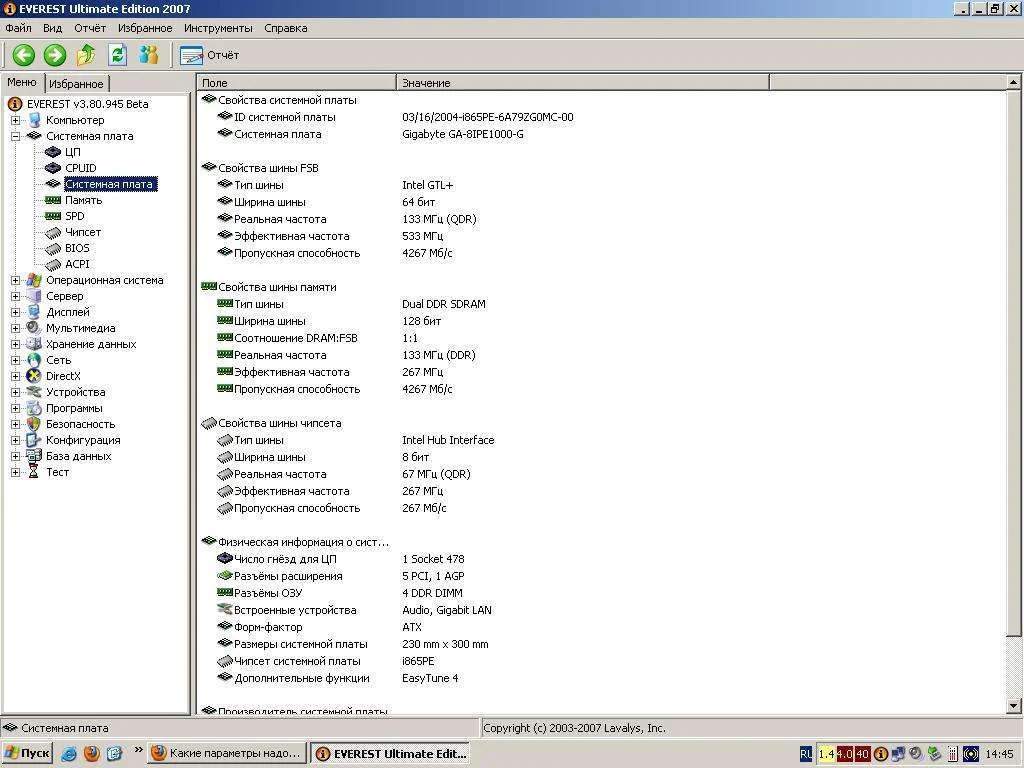Select the Память tree item
Screen dimensions: 1024x768
84,200
